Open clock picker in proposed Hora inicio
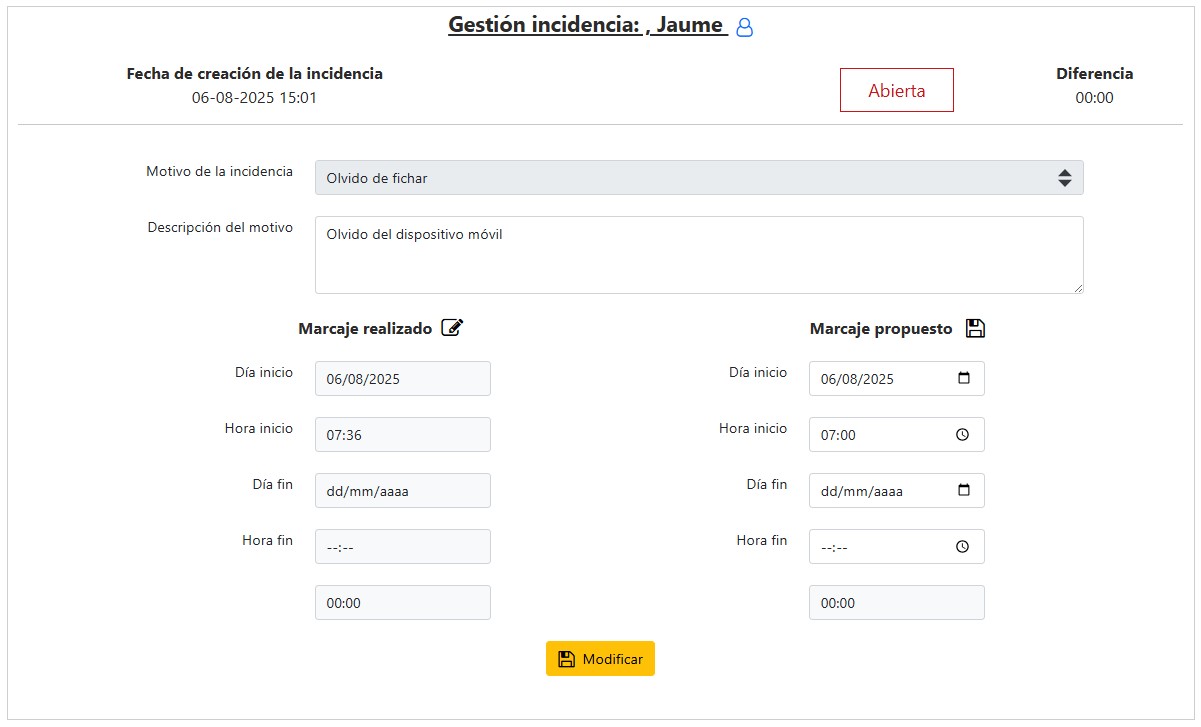Viewport: 1201px width, 727px height. [962, 435]
